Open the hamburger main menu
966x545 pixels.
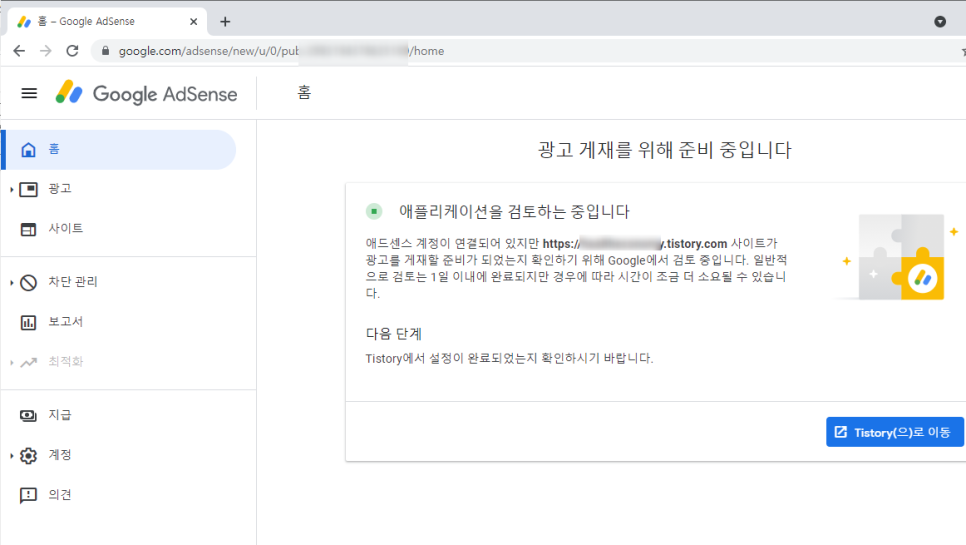[x=29, y=94]
